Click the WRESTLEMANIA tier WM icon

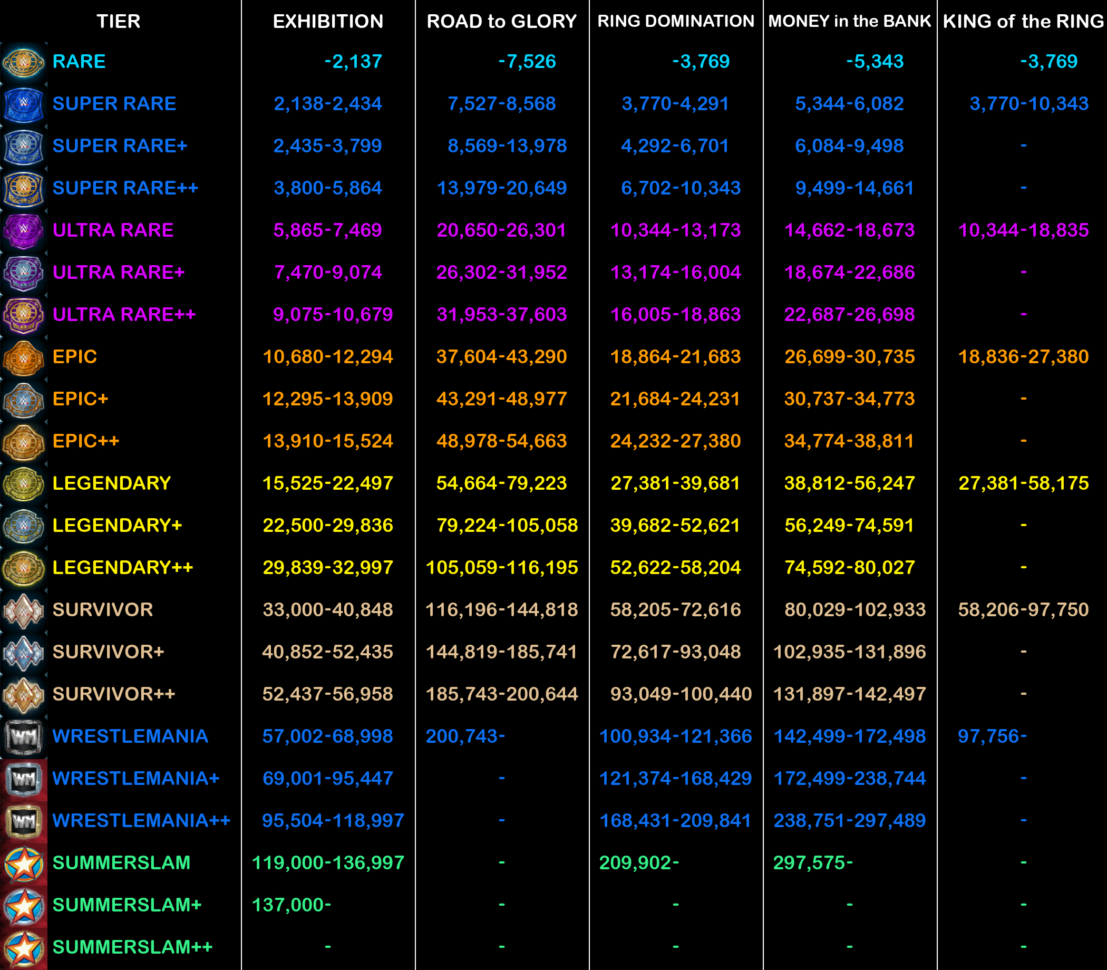(x=23, y=737)
